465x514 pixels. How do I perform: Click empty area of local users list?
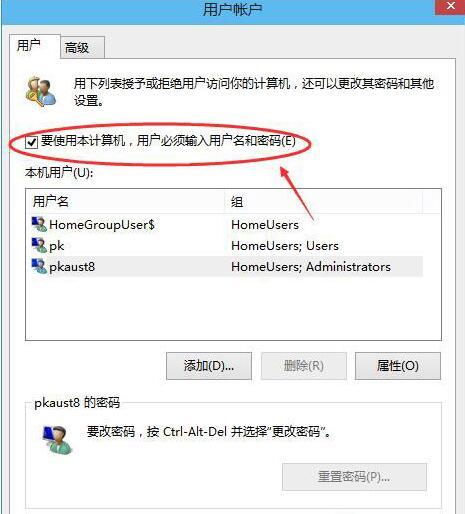click(233, 308)
